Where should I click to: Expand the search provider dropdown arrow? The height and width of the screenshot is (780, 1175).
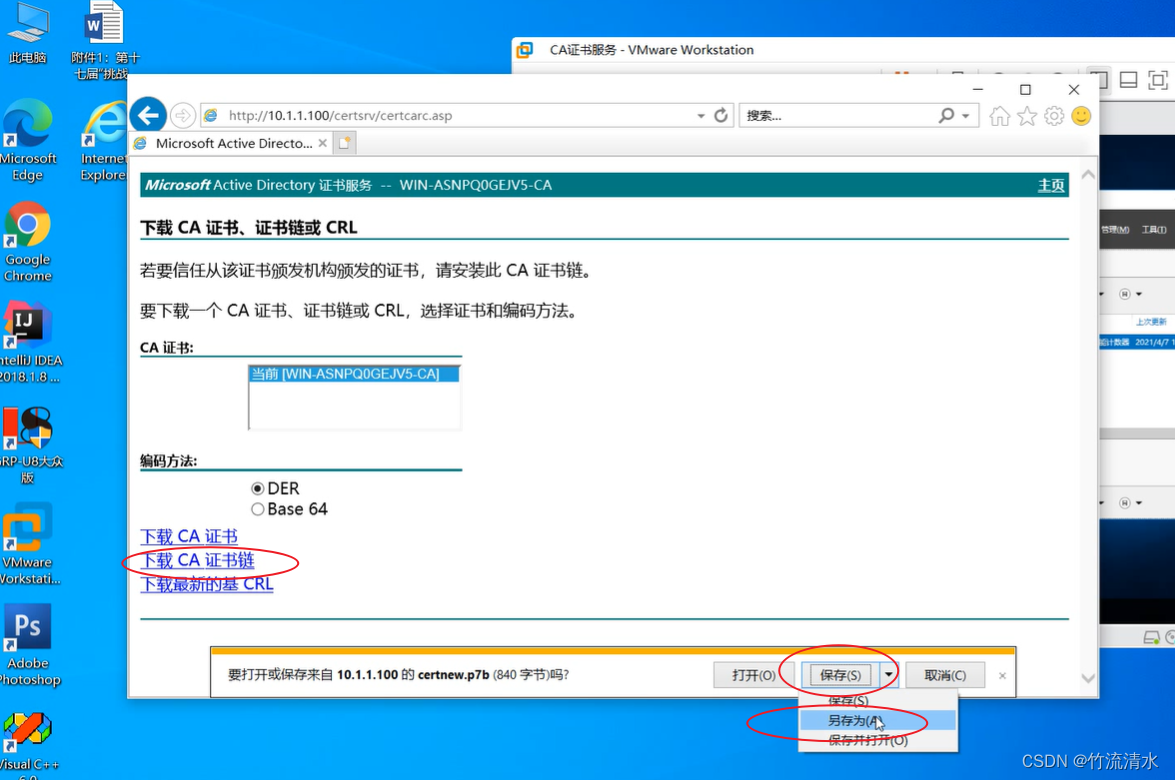pyautogui.click(x=966, y=116)
